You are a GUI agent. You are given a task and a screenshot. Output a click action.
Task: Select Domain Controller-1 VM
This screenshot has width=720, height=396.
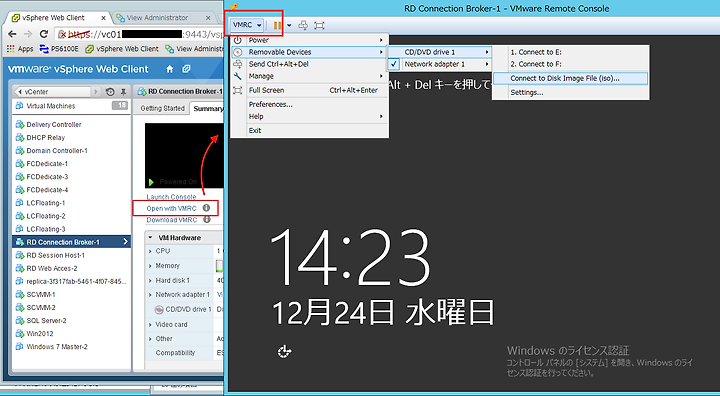pyautogui.click(x=71, y=151)
